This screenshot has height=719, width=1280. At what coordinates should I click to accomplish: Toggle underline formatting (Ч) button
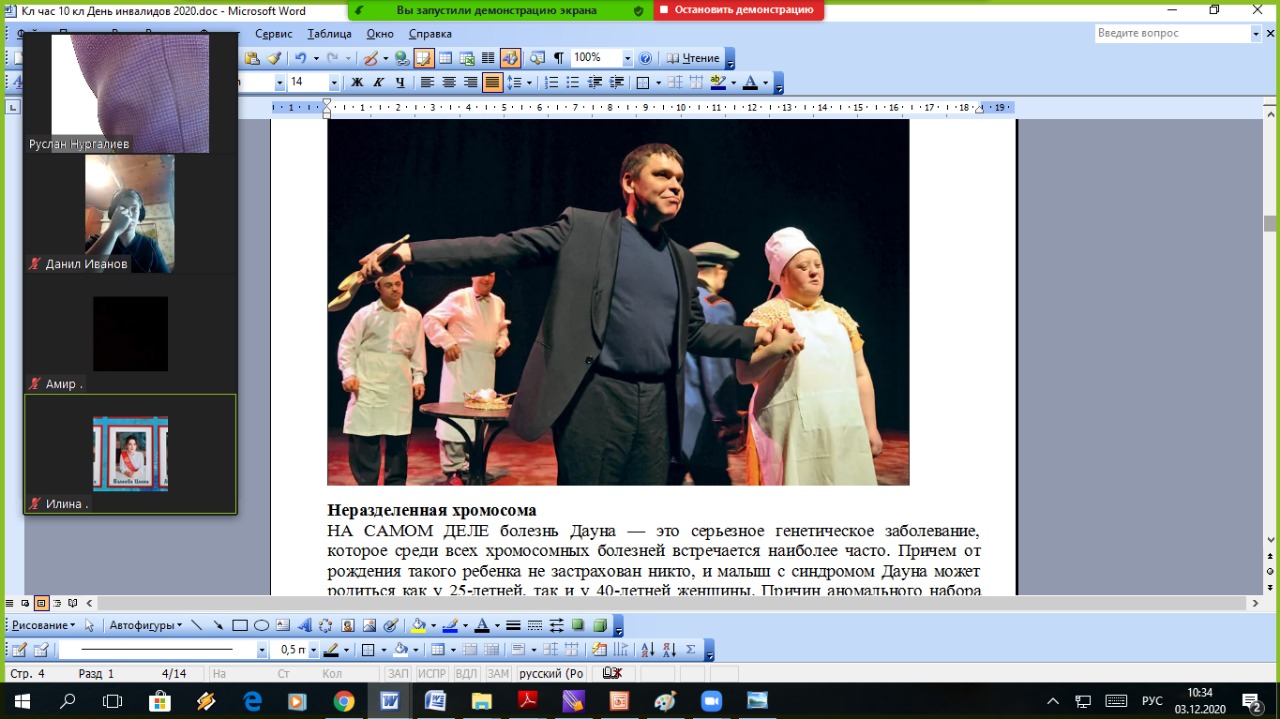[401, 83]
